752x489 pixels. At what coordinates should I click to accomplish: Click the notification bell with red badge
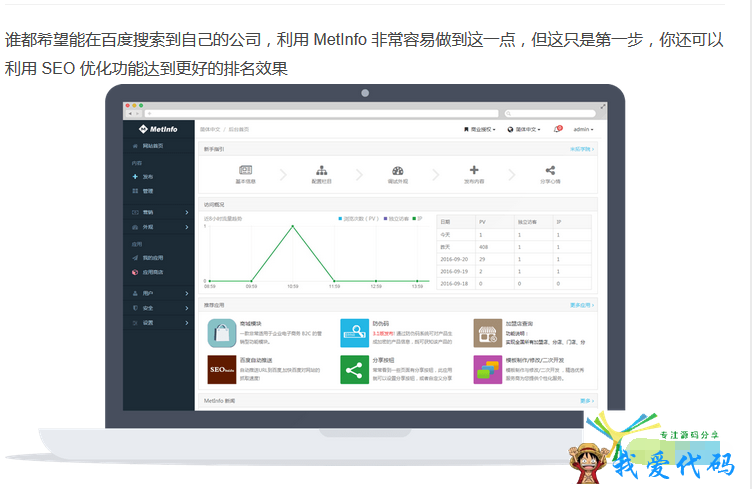pyautogui.click(x=558, y=129)
